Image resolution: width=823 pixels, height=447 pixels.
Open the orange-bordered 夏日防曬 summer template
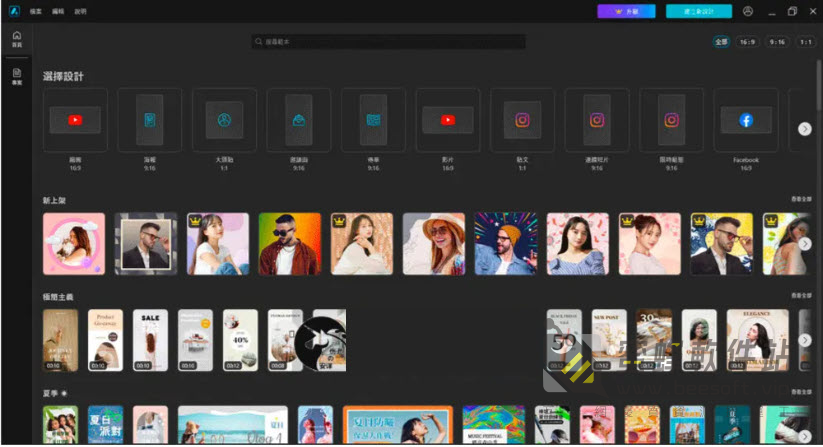(x=397, y=424)
